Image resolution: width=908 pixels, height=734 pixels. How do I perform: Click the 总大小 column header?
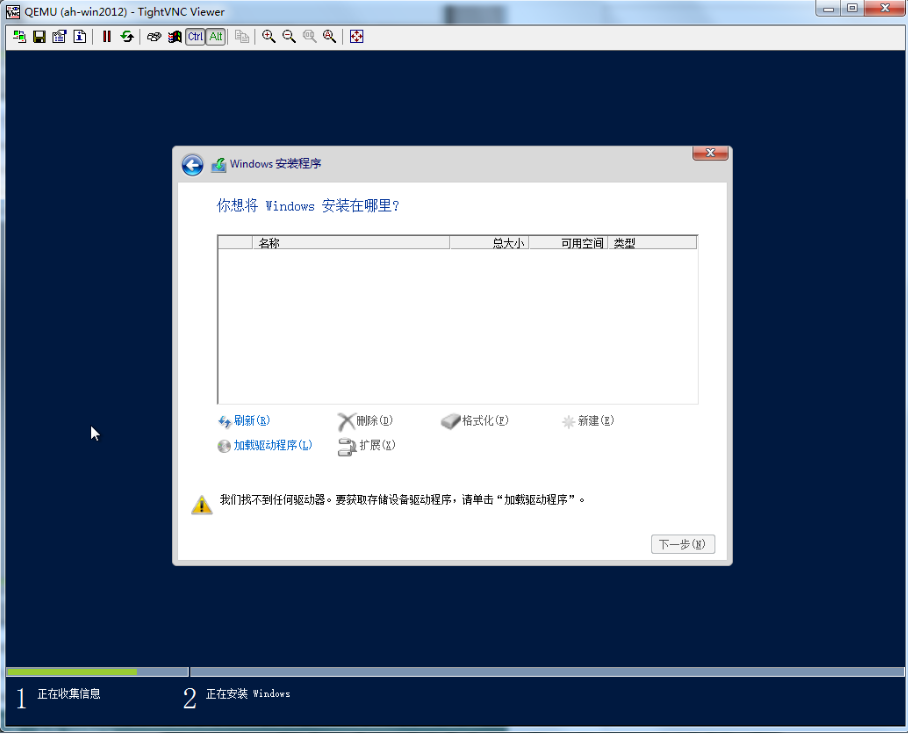point(507,243)
